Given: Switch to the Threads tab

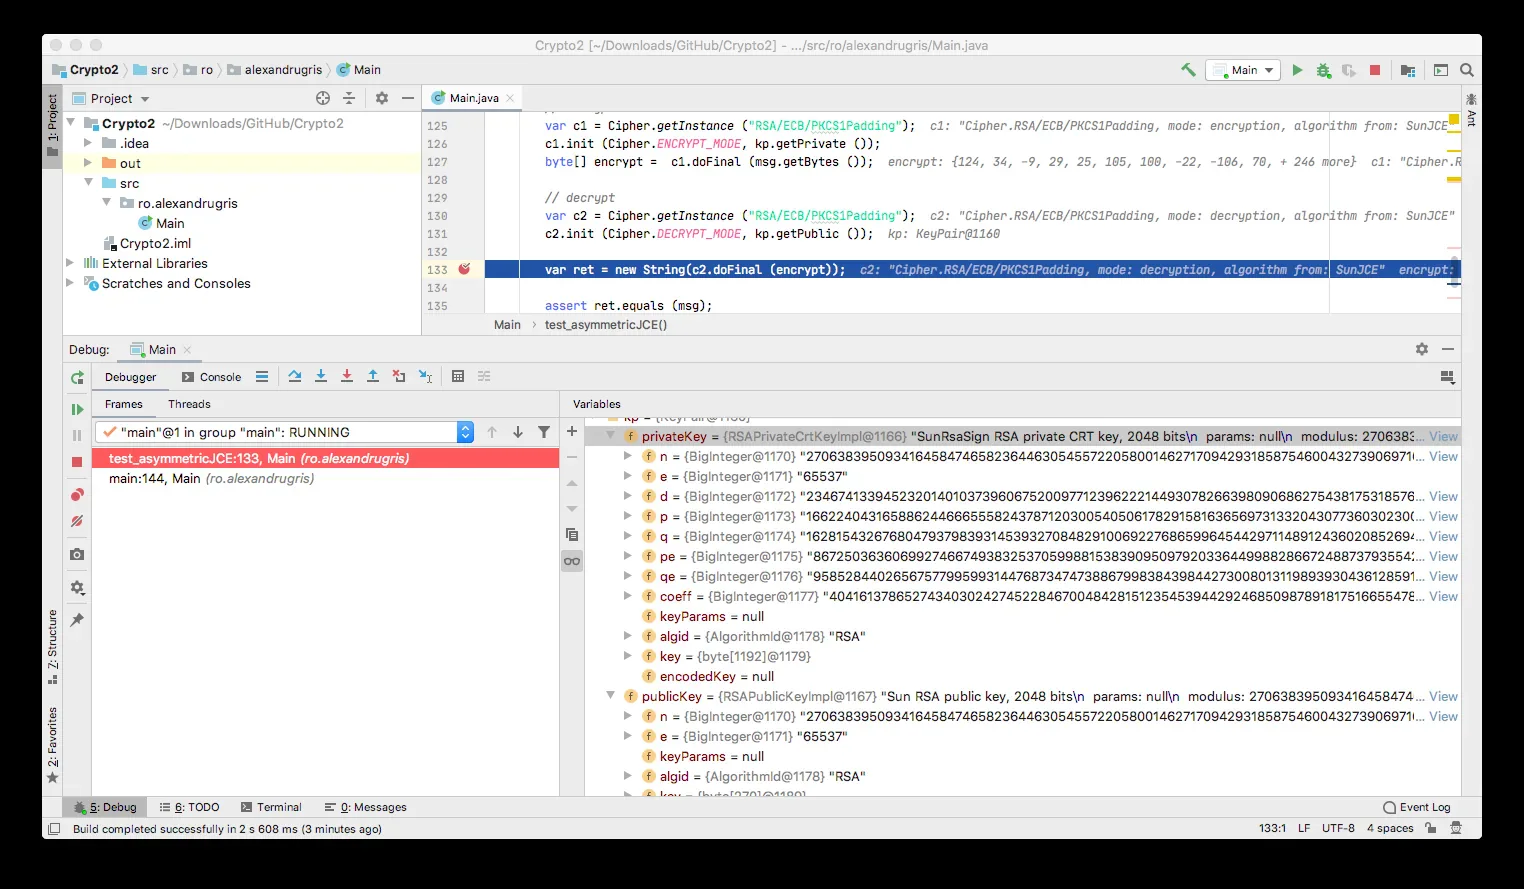Looking at the screenshot, I should point(189,404).
